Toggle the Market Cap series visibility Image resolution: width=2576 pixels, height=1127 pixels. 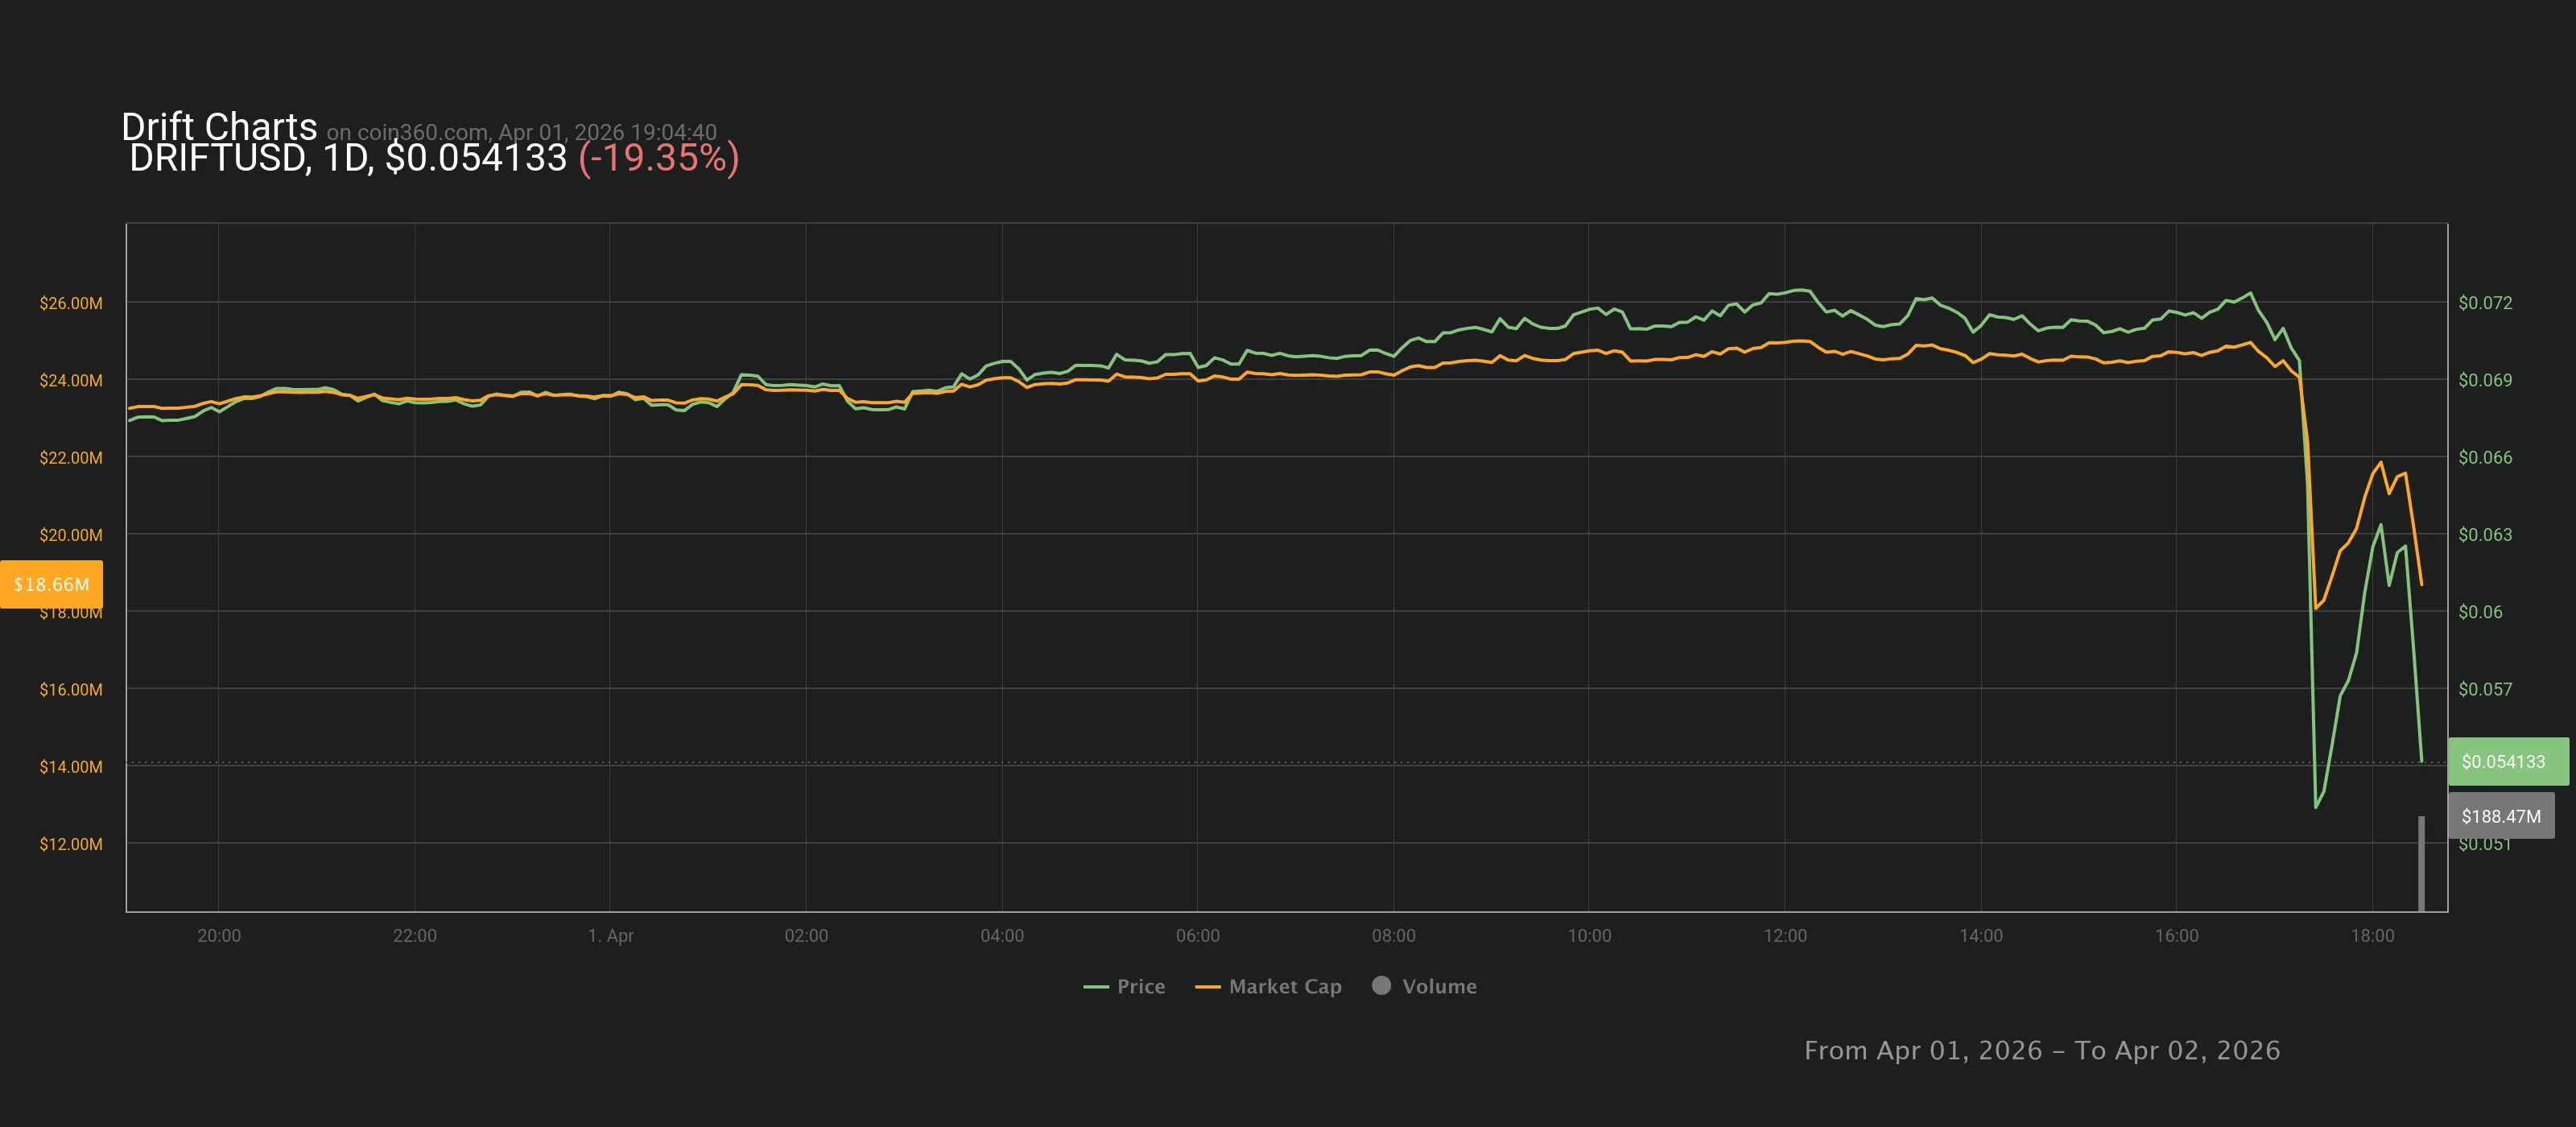click(1285, 986)
